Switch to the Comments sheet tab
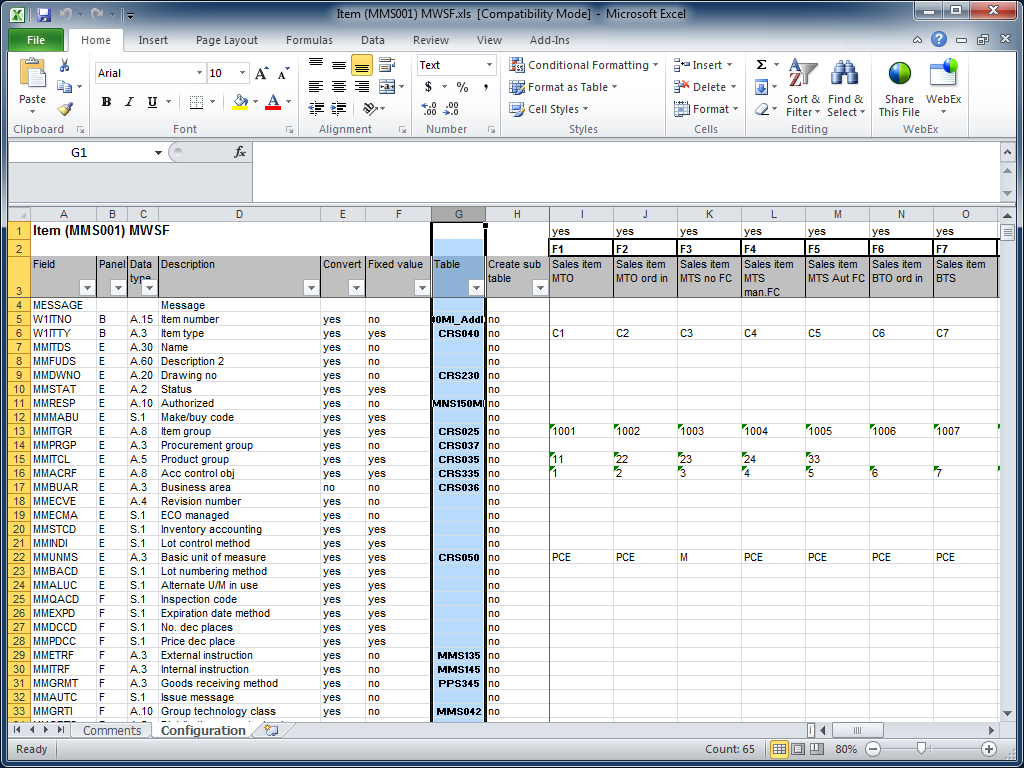 point(112,731)
